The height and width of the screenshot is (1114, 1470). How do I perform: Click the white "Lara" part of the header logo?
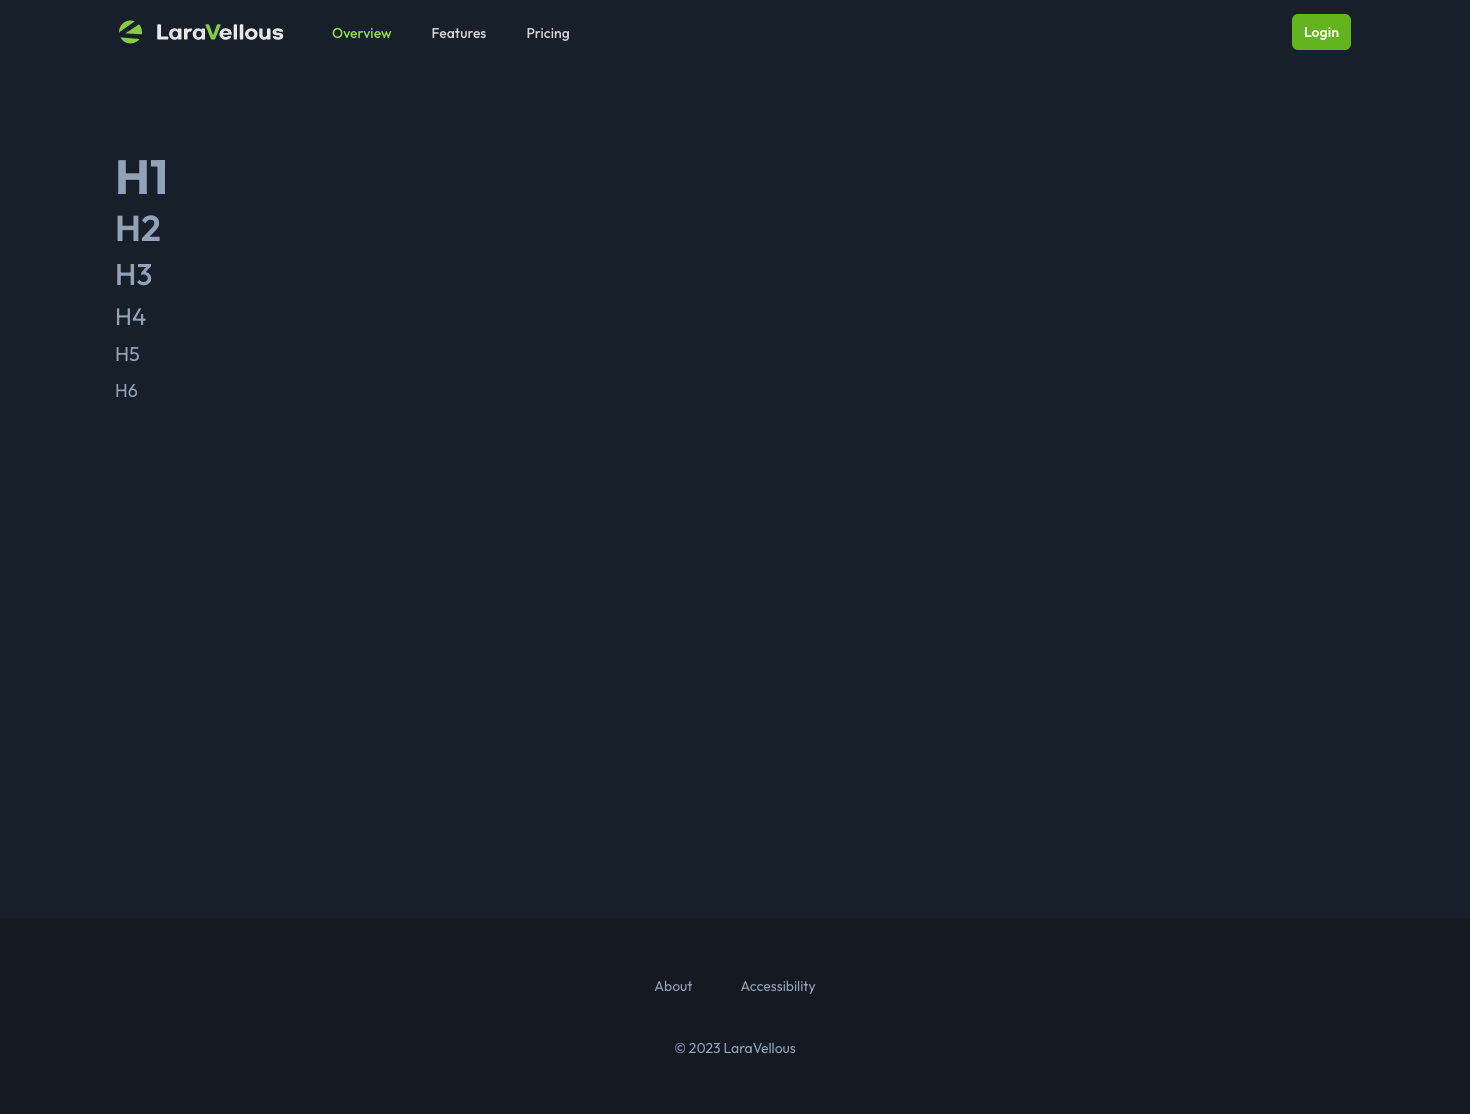[x=180, y=33]
